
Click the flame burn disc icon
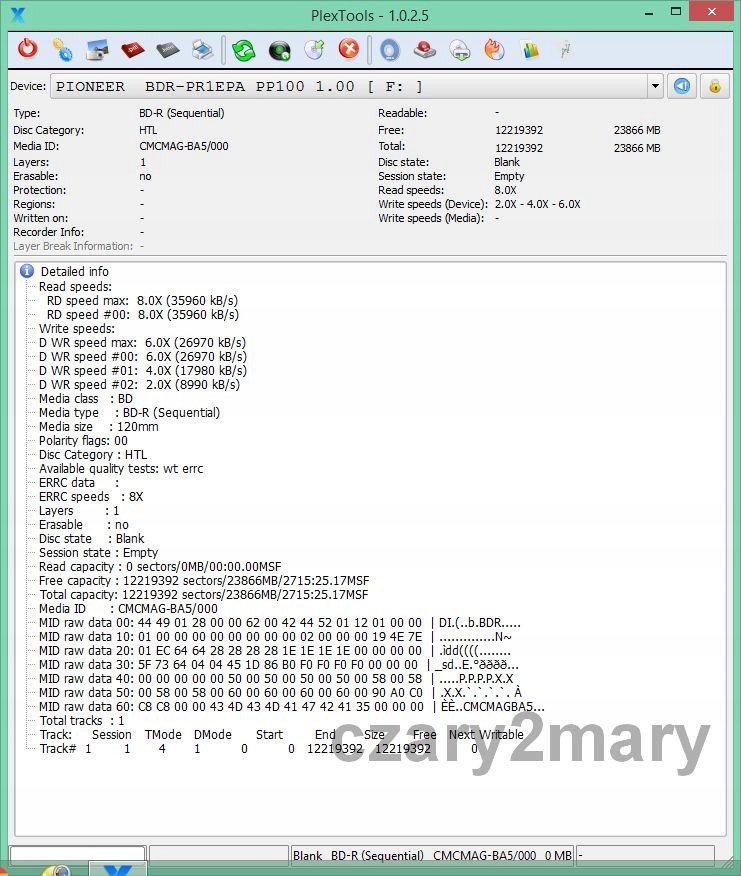[x=494, y=49]
